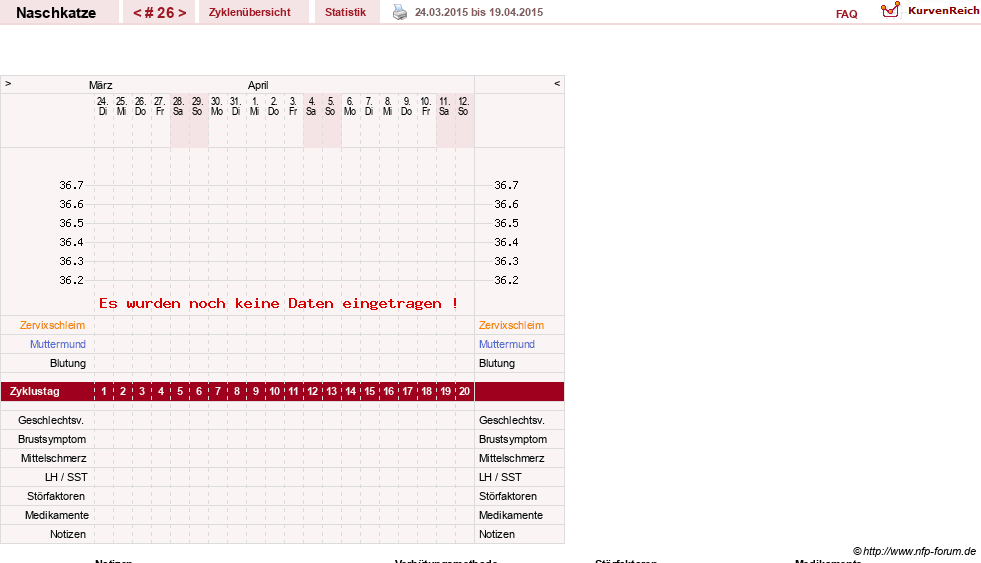The image size is (981, 563).
Task: Go to previous cycle with left arrow before #26
Action: coord(137,13)
